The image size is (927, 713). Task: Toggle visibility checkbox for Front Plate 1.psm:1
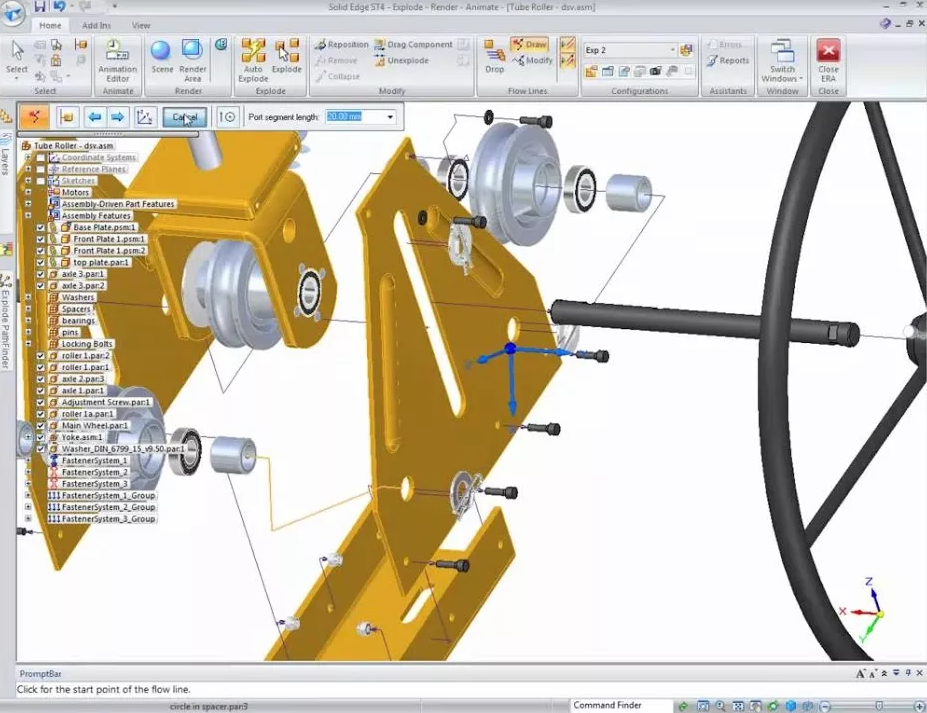[x=40, y=239]
